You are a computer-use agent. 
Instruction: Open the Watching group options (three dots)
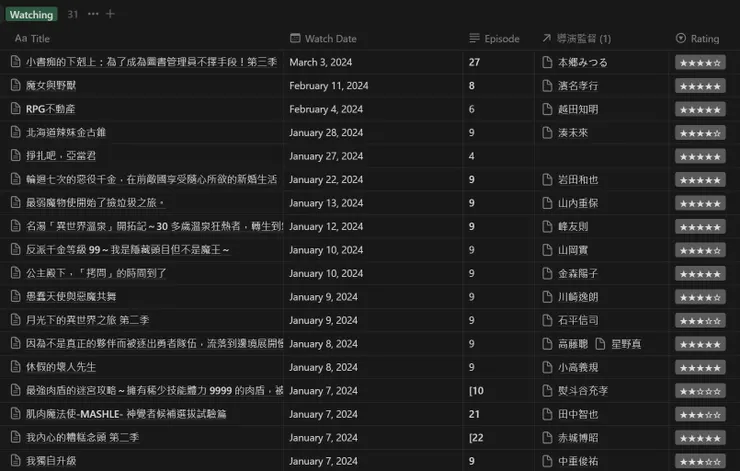(x=93, y=14)
